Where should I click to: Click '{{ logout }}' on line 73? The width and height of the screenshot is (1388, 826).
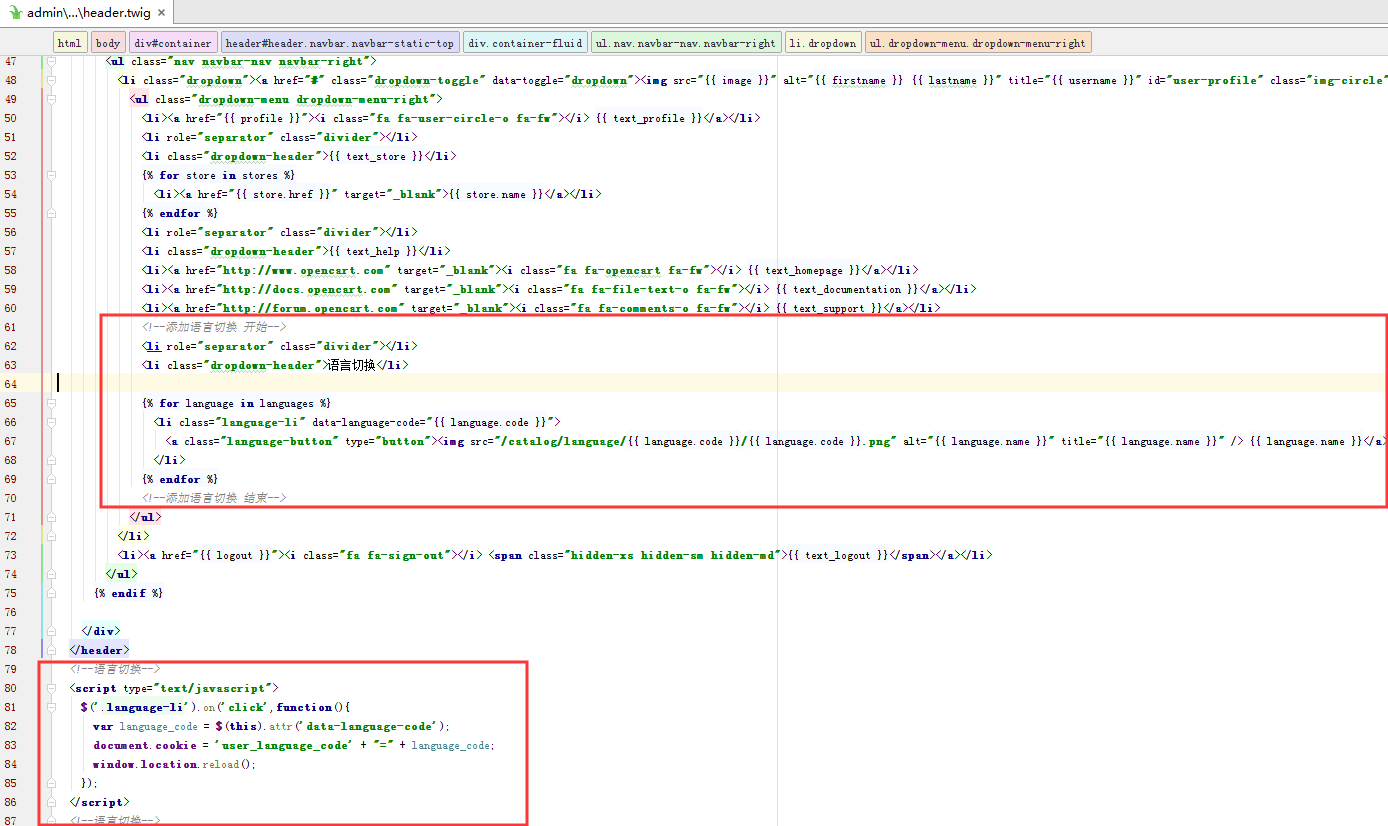tap(236, 555)
